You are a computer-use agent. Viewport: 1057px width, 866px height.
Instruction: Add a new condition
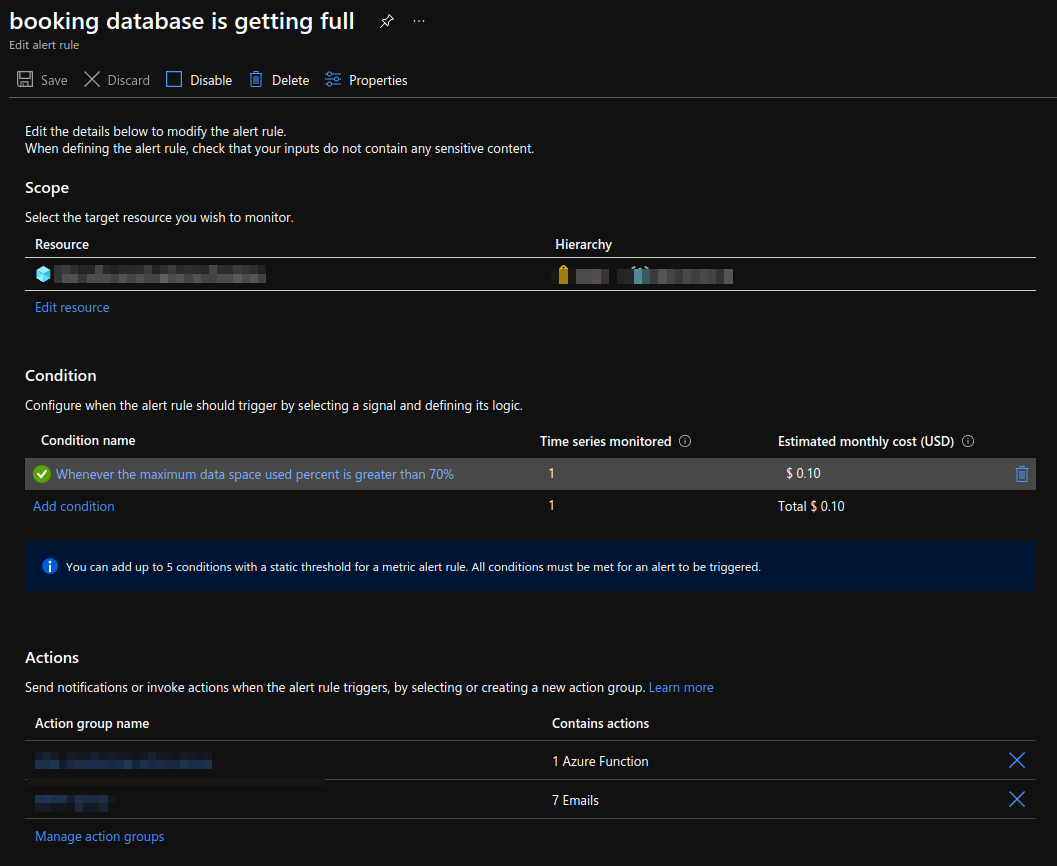click(x=73, y=506)
